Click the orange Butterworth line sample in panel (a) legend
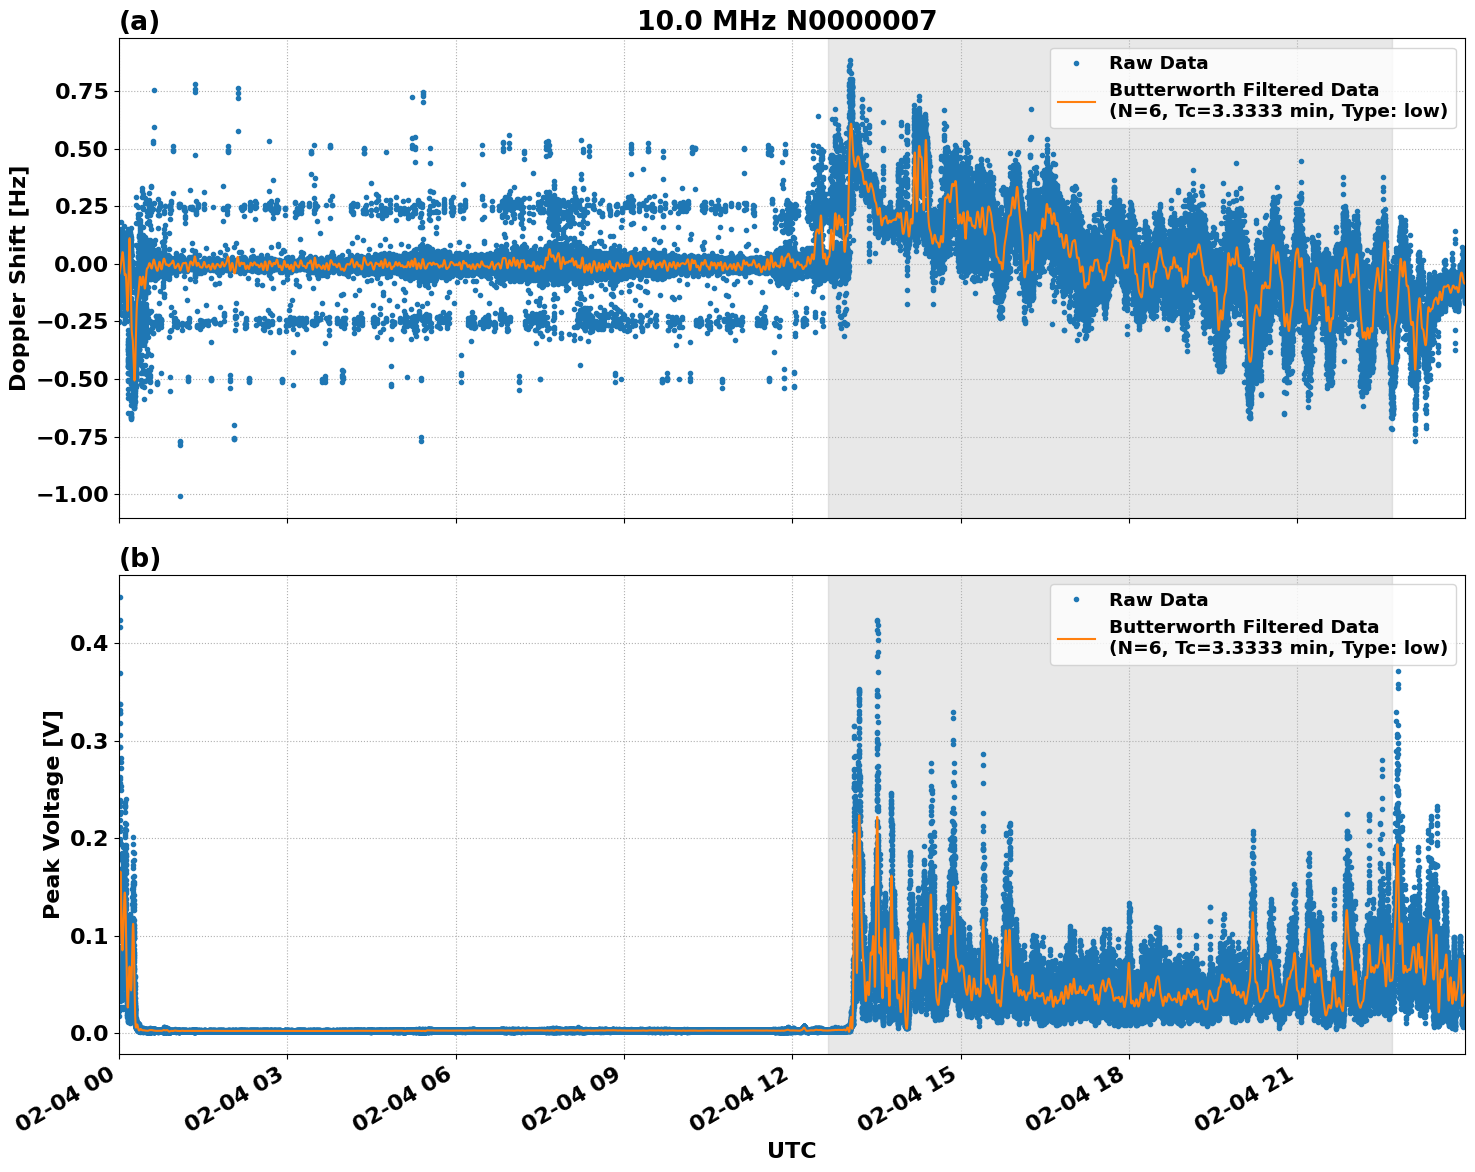This screenshot has width=1475, height=1172. tap(1076, 100)
